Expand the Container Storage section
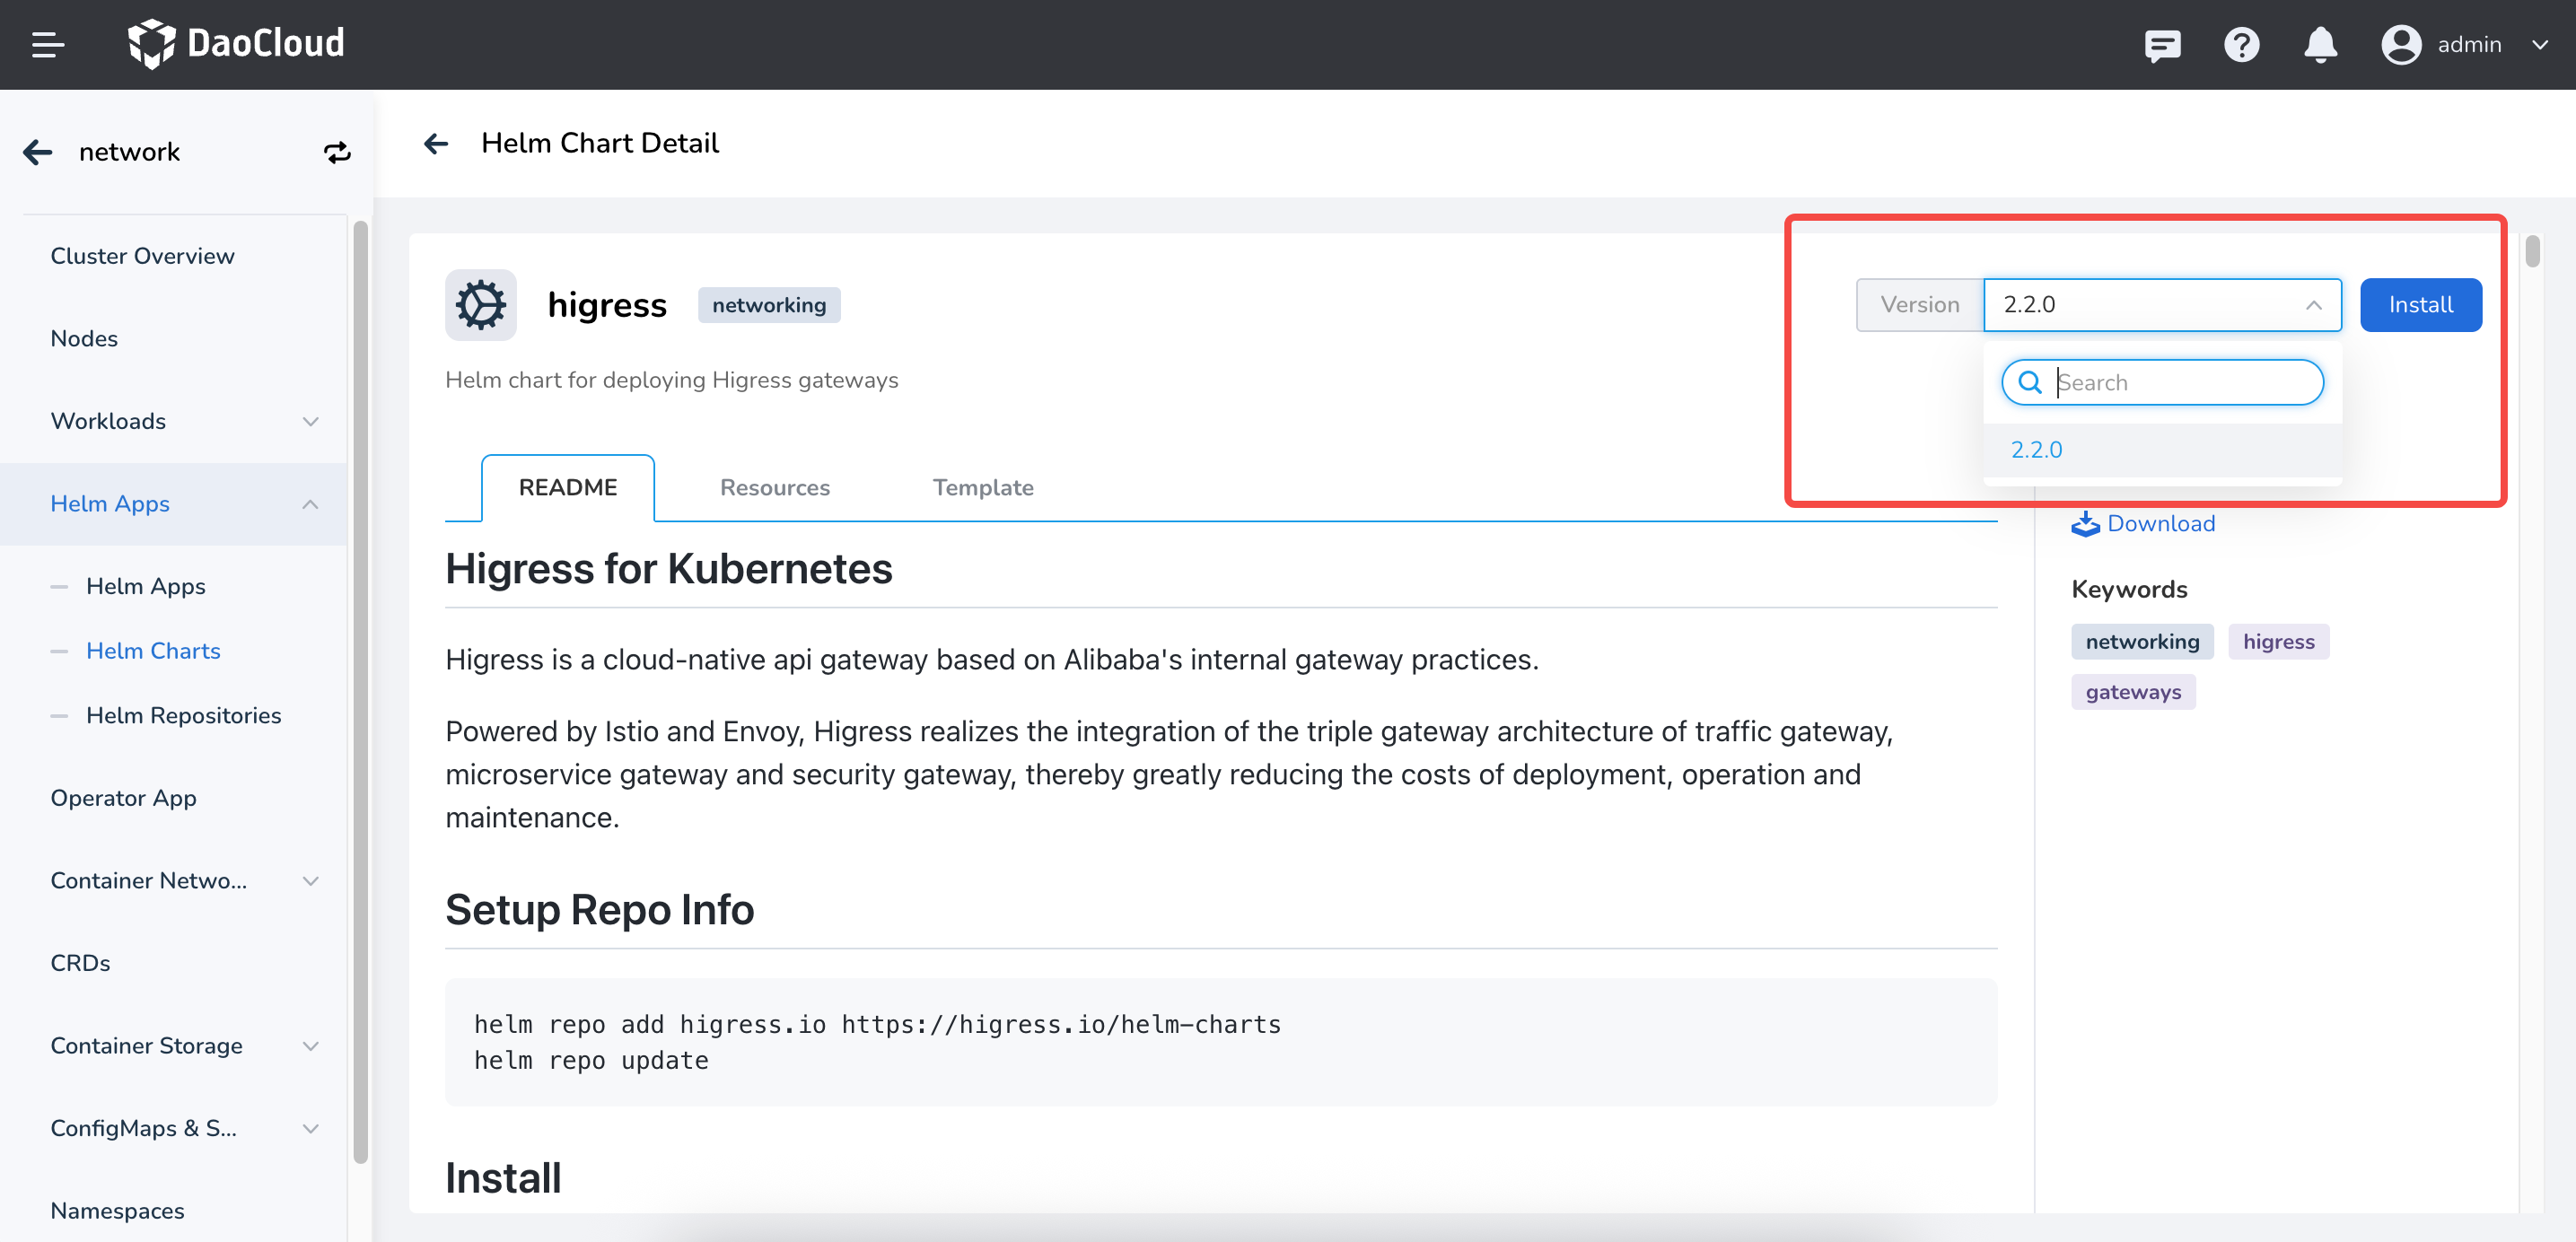The height and width of the screenshot is (1242, 2576). 310,1046
